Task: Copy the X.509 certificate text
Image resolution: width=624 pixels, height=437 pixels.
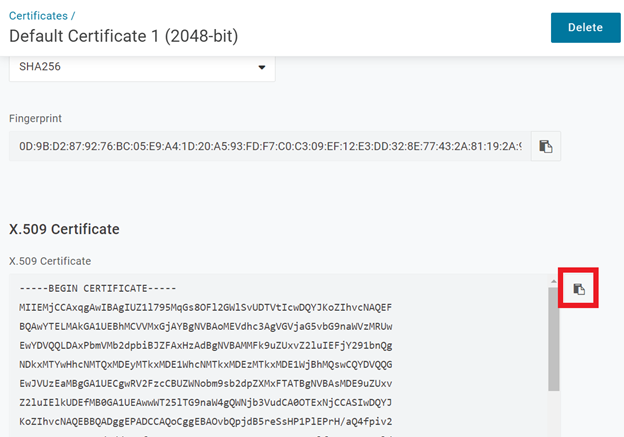Action: [579, 290]
